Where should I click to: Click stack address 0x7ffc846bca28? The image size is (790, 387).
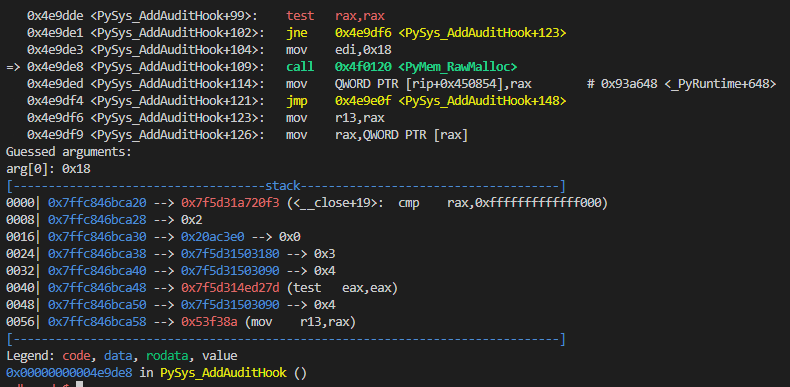coord(97,220)
